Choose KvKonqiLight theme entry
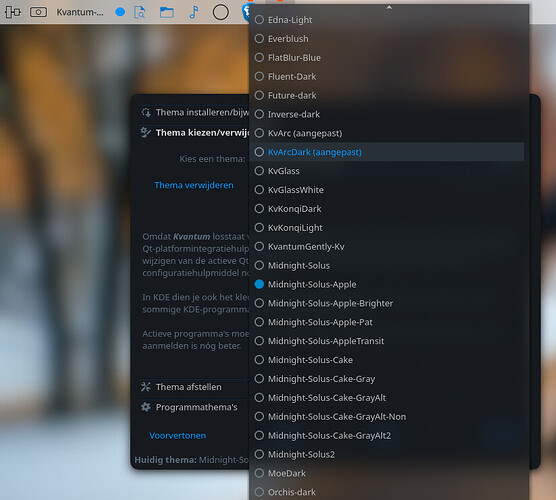Viewport: 556px width, 500px height. coord(387,228)
